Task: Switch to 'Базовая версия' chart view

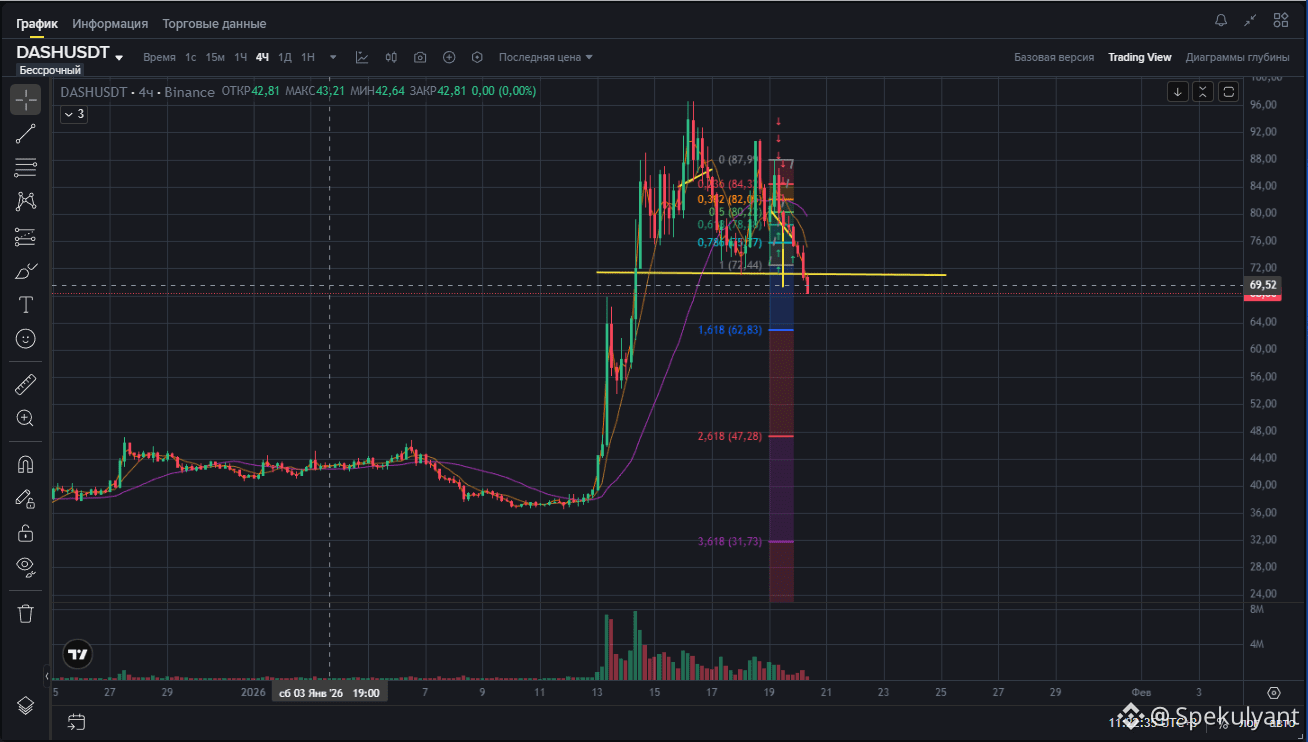Action: (x=1054, y=57)
